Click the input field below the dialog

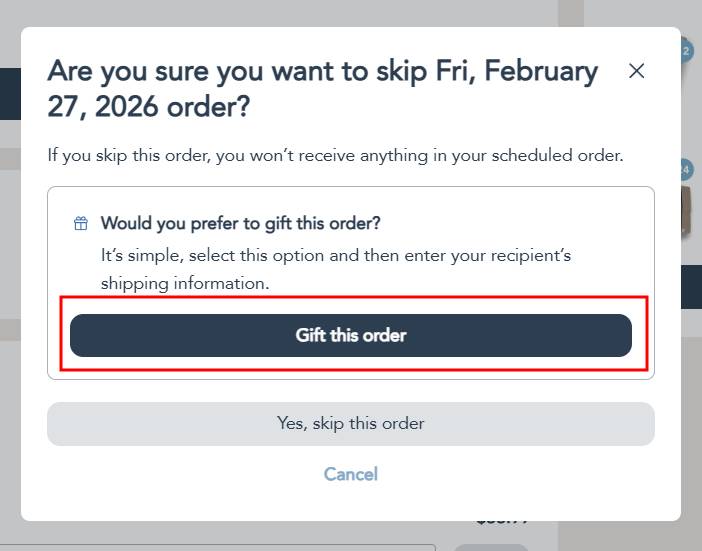pyautogui.click(x=220, y=547)
